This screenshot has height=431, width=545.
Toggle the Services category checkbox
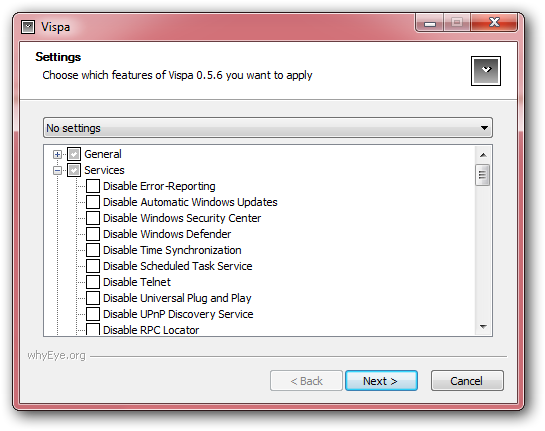(74, 170)
